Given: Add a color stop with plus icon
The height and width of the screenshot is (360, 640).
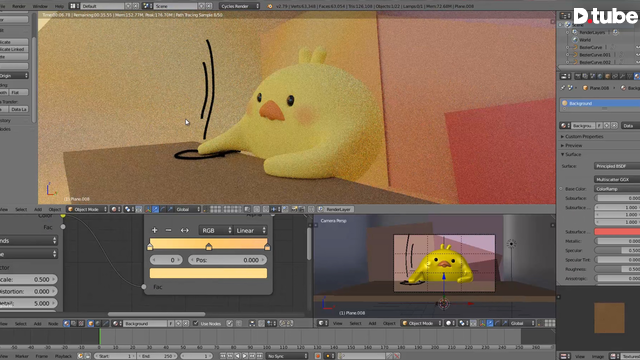Looking at the screenshot, I should (x=154, y=230).
